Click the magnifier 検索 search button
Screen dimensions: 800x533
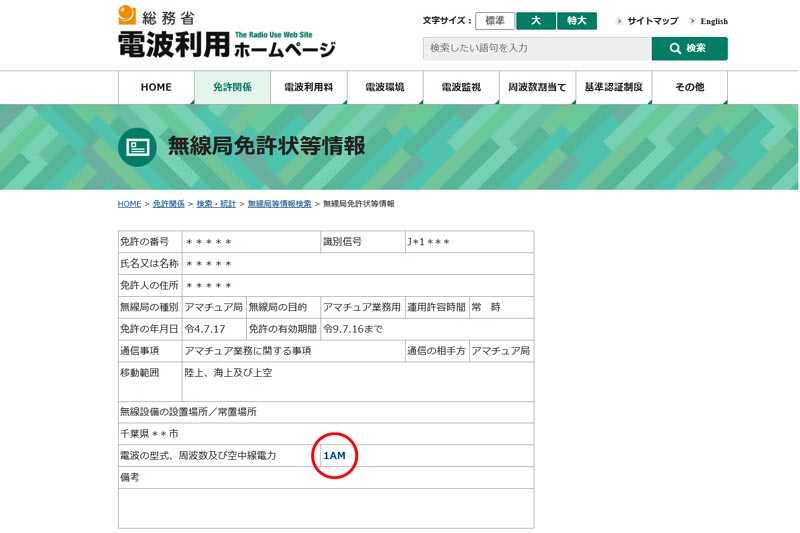(689, 48)
